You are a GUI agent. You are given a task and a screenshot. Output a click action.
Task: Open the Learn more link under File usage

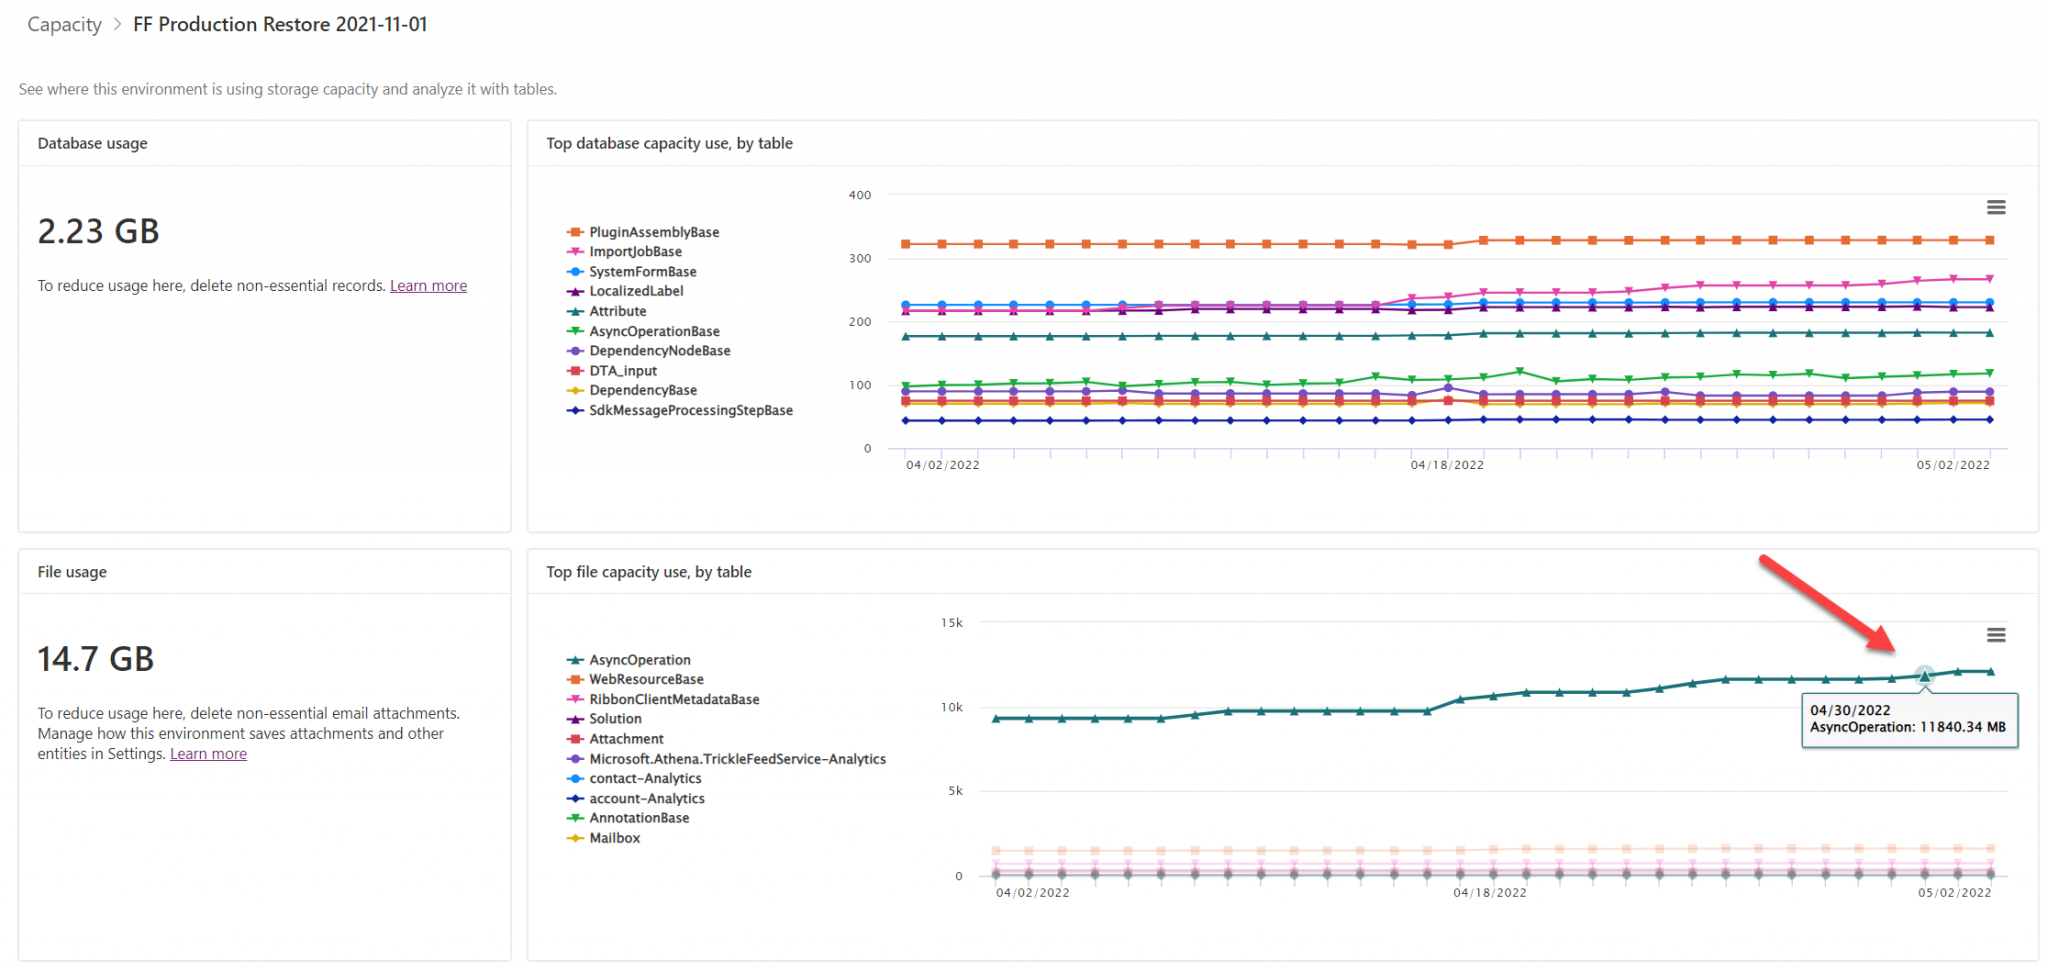(x=208, y=753)
